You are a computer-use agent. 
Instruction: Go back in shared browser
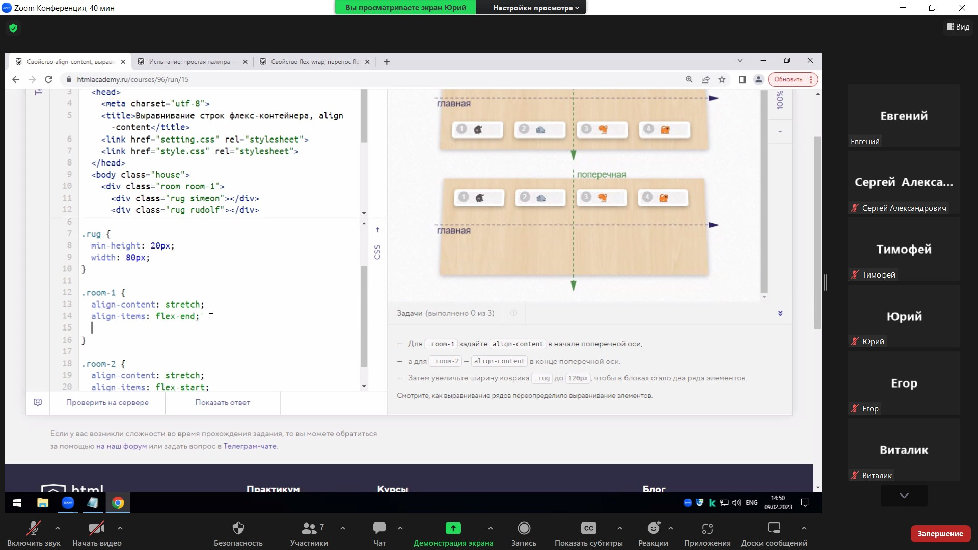pyautogui.click(x=16, y=79)
